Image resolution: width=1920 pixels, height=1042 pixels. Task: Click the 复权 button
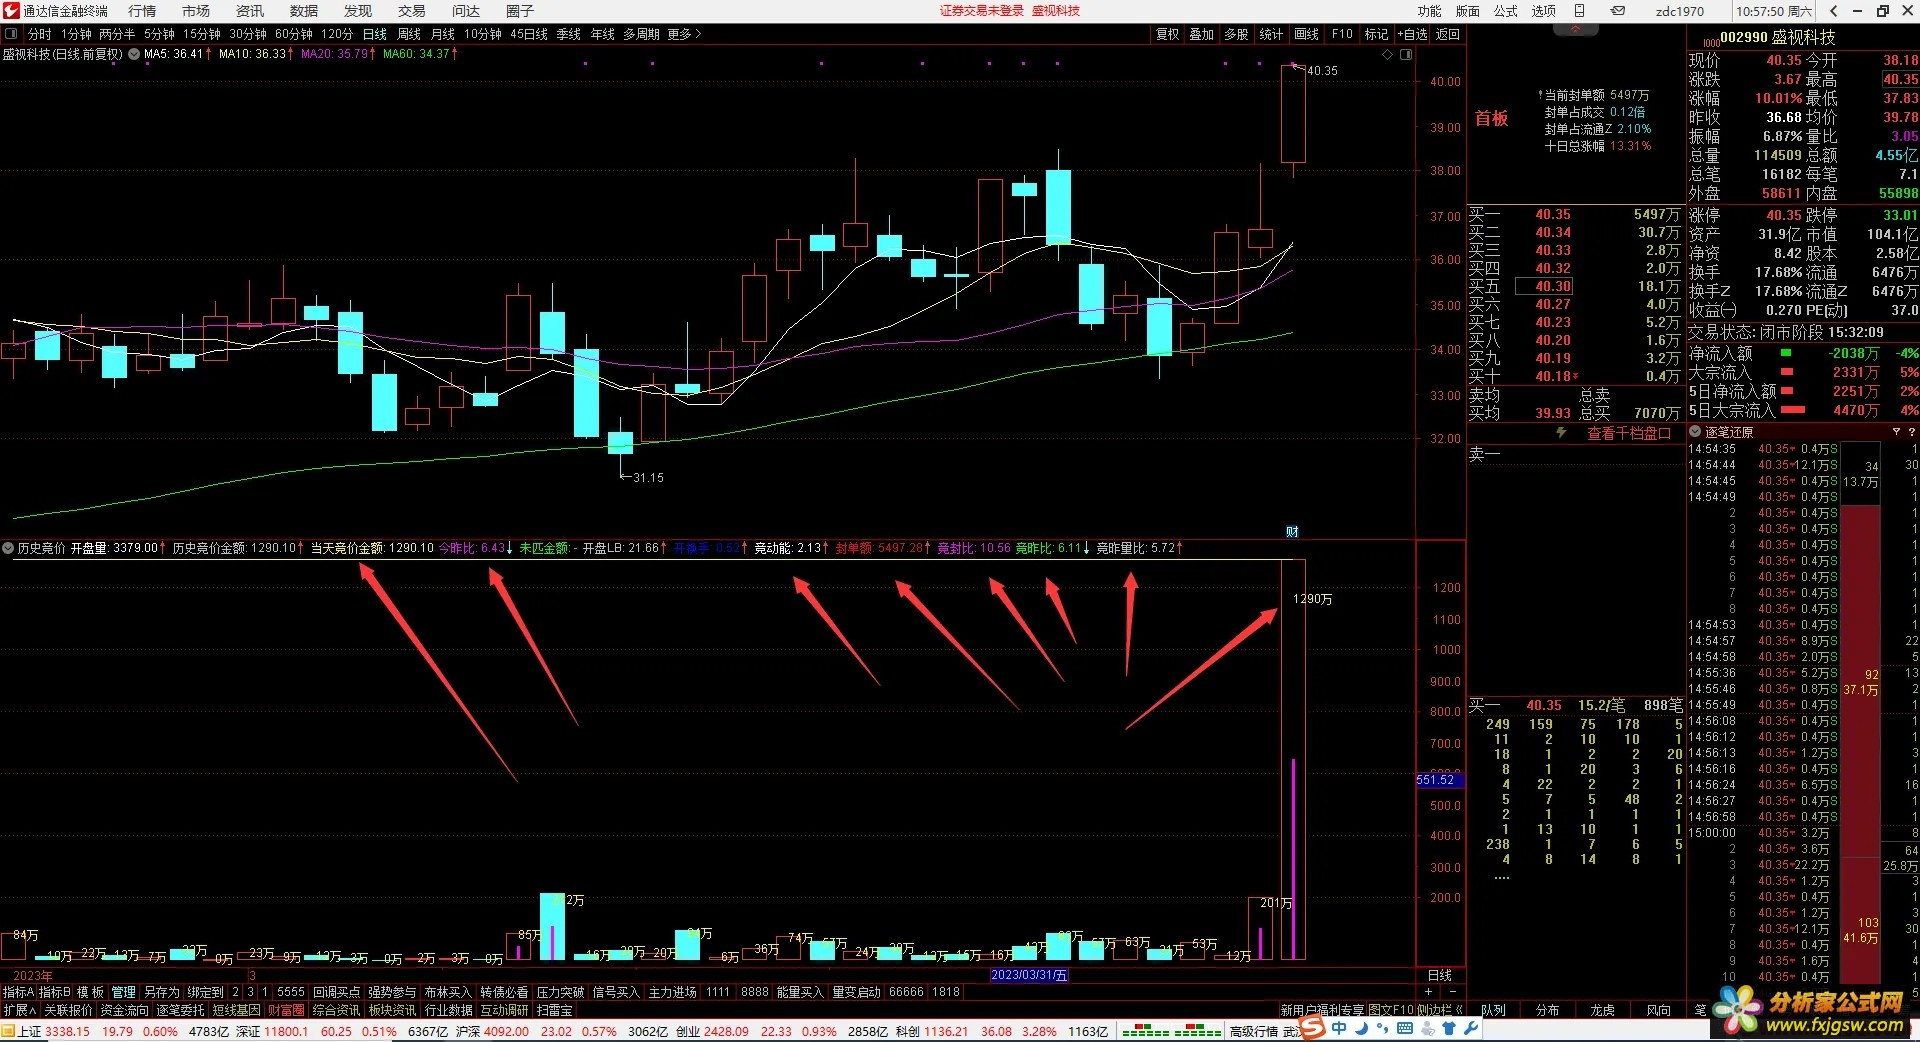1167,34
